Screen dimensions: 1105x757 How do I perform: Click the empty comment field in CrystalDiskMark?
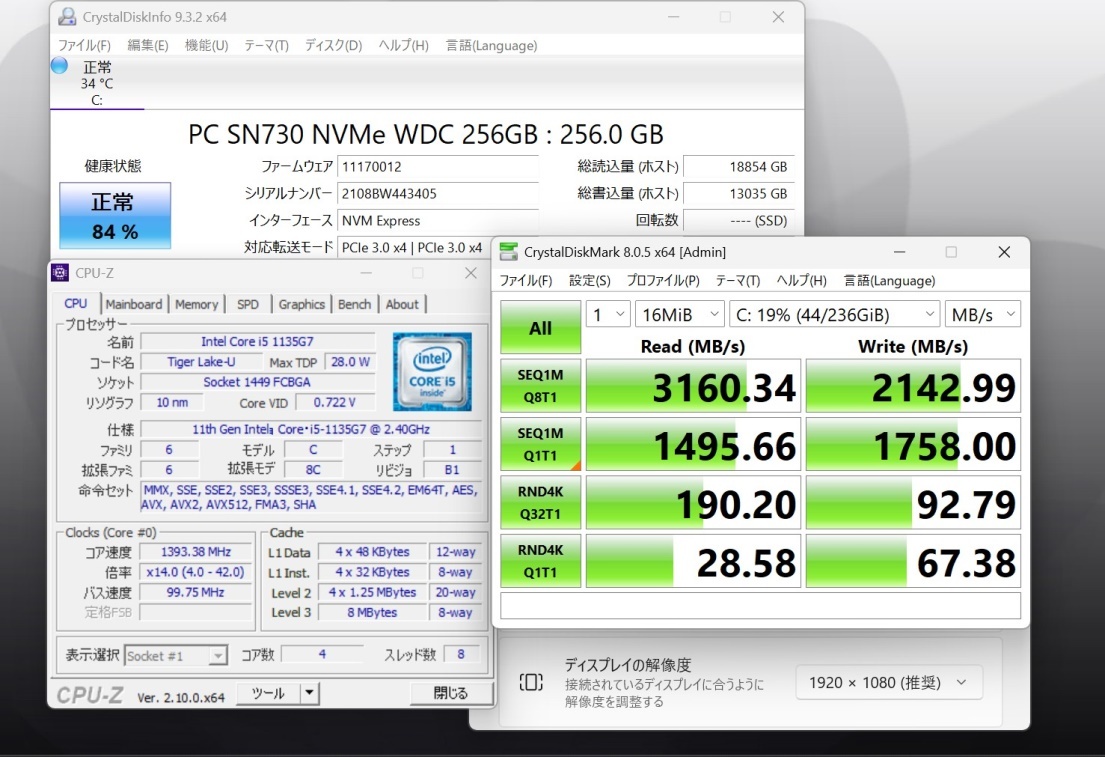tap(760, 606)
